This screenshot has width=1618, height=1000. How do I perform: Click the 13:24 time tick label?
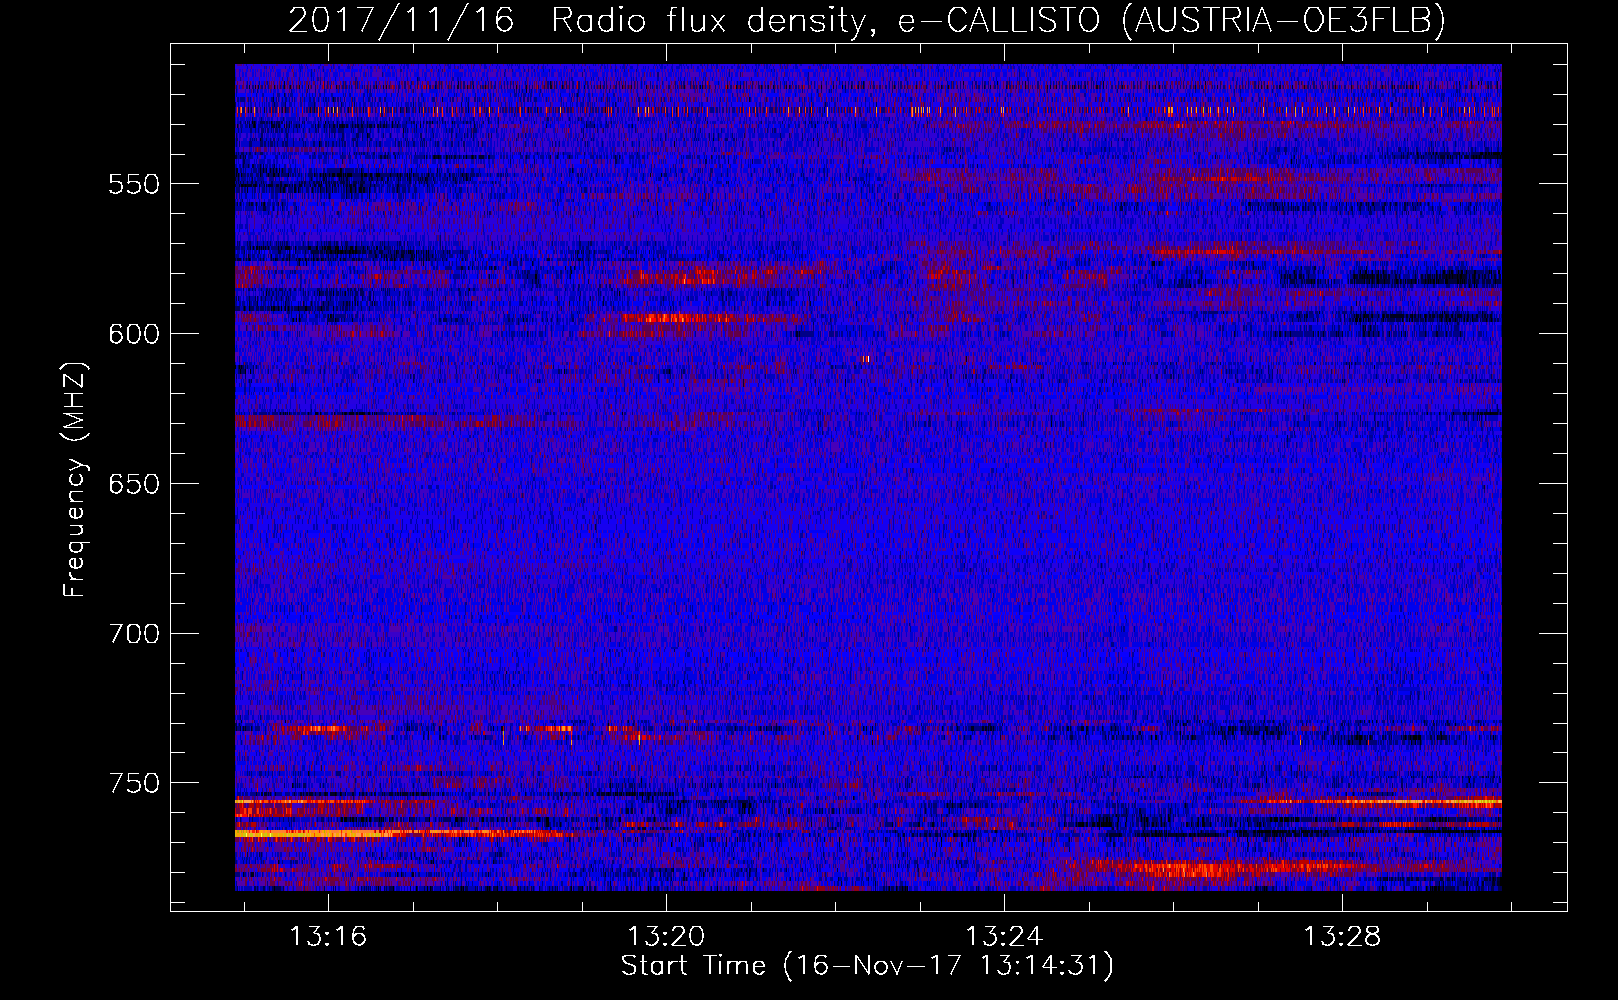point(1004,936)
